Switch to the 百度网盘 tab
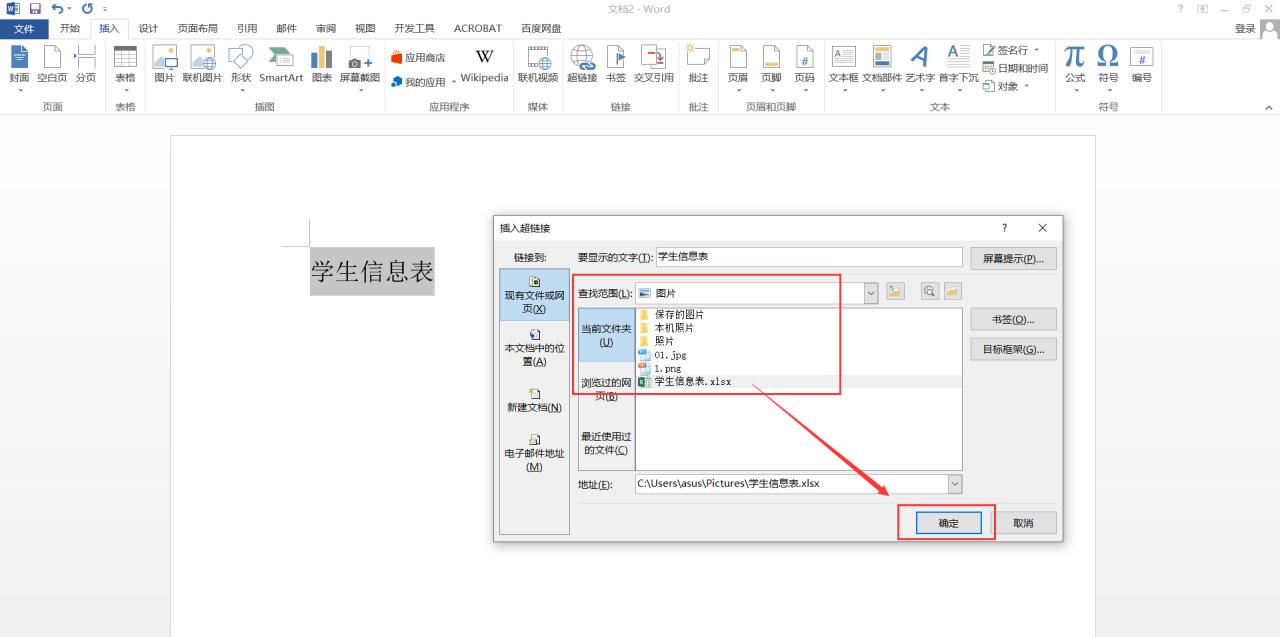 pyautogui.click(x=541, y=29)
